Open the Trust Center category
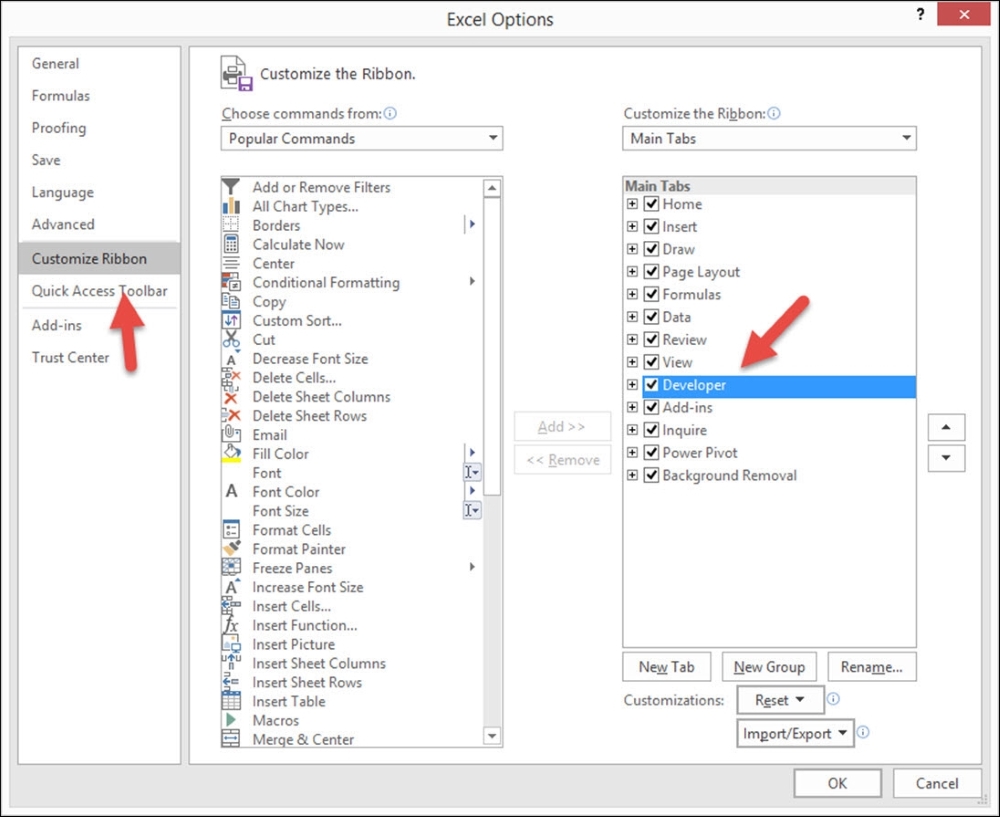 pyautogui.click(x=70, y=357)
